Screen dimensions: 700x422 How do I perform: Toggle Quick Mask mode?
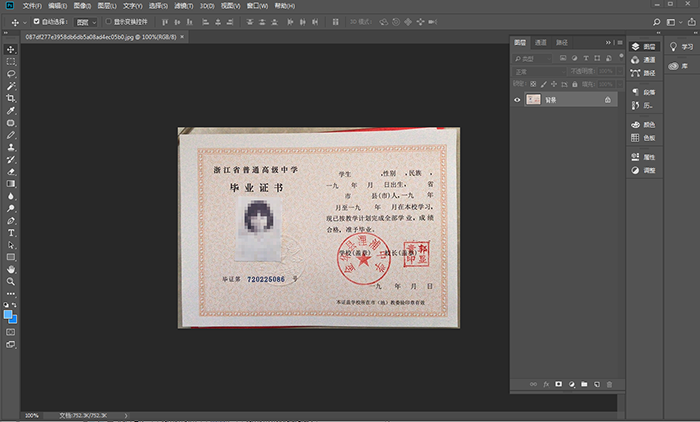click(x=11, y=332)
